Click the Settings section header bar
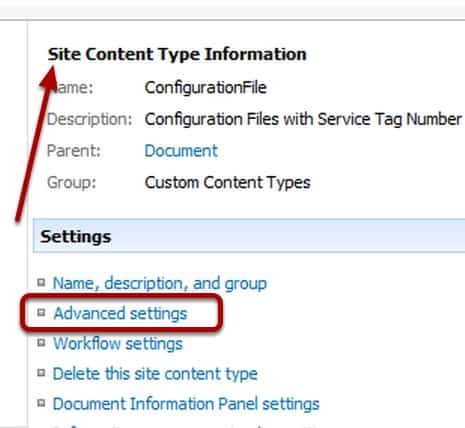 tap(249, 236)
